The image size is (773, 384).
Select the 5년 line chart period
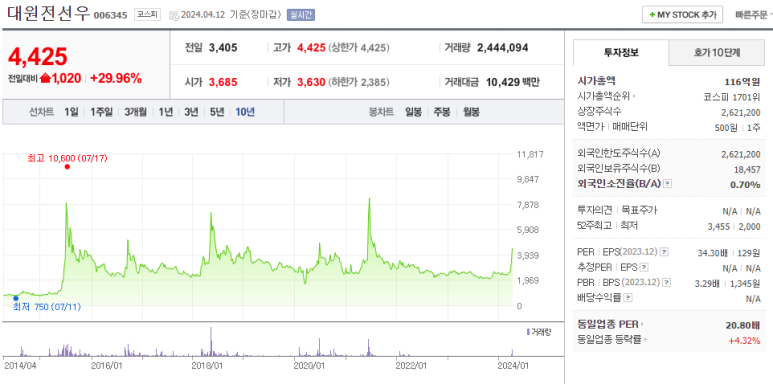pyautogui.click(x=217, y=112)
